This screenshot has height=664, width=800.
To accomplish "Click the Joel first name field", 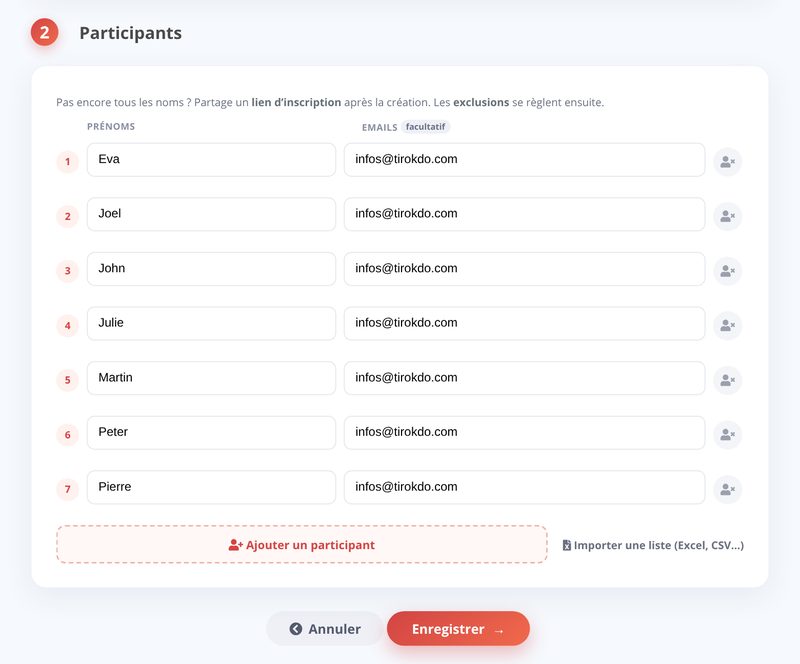I will [211, 214].
